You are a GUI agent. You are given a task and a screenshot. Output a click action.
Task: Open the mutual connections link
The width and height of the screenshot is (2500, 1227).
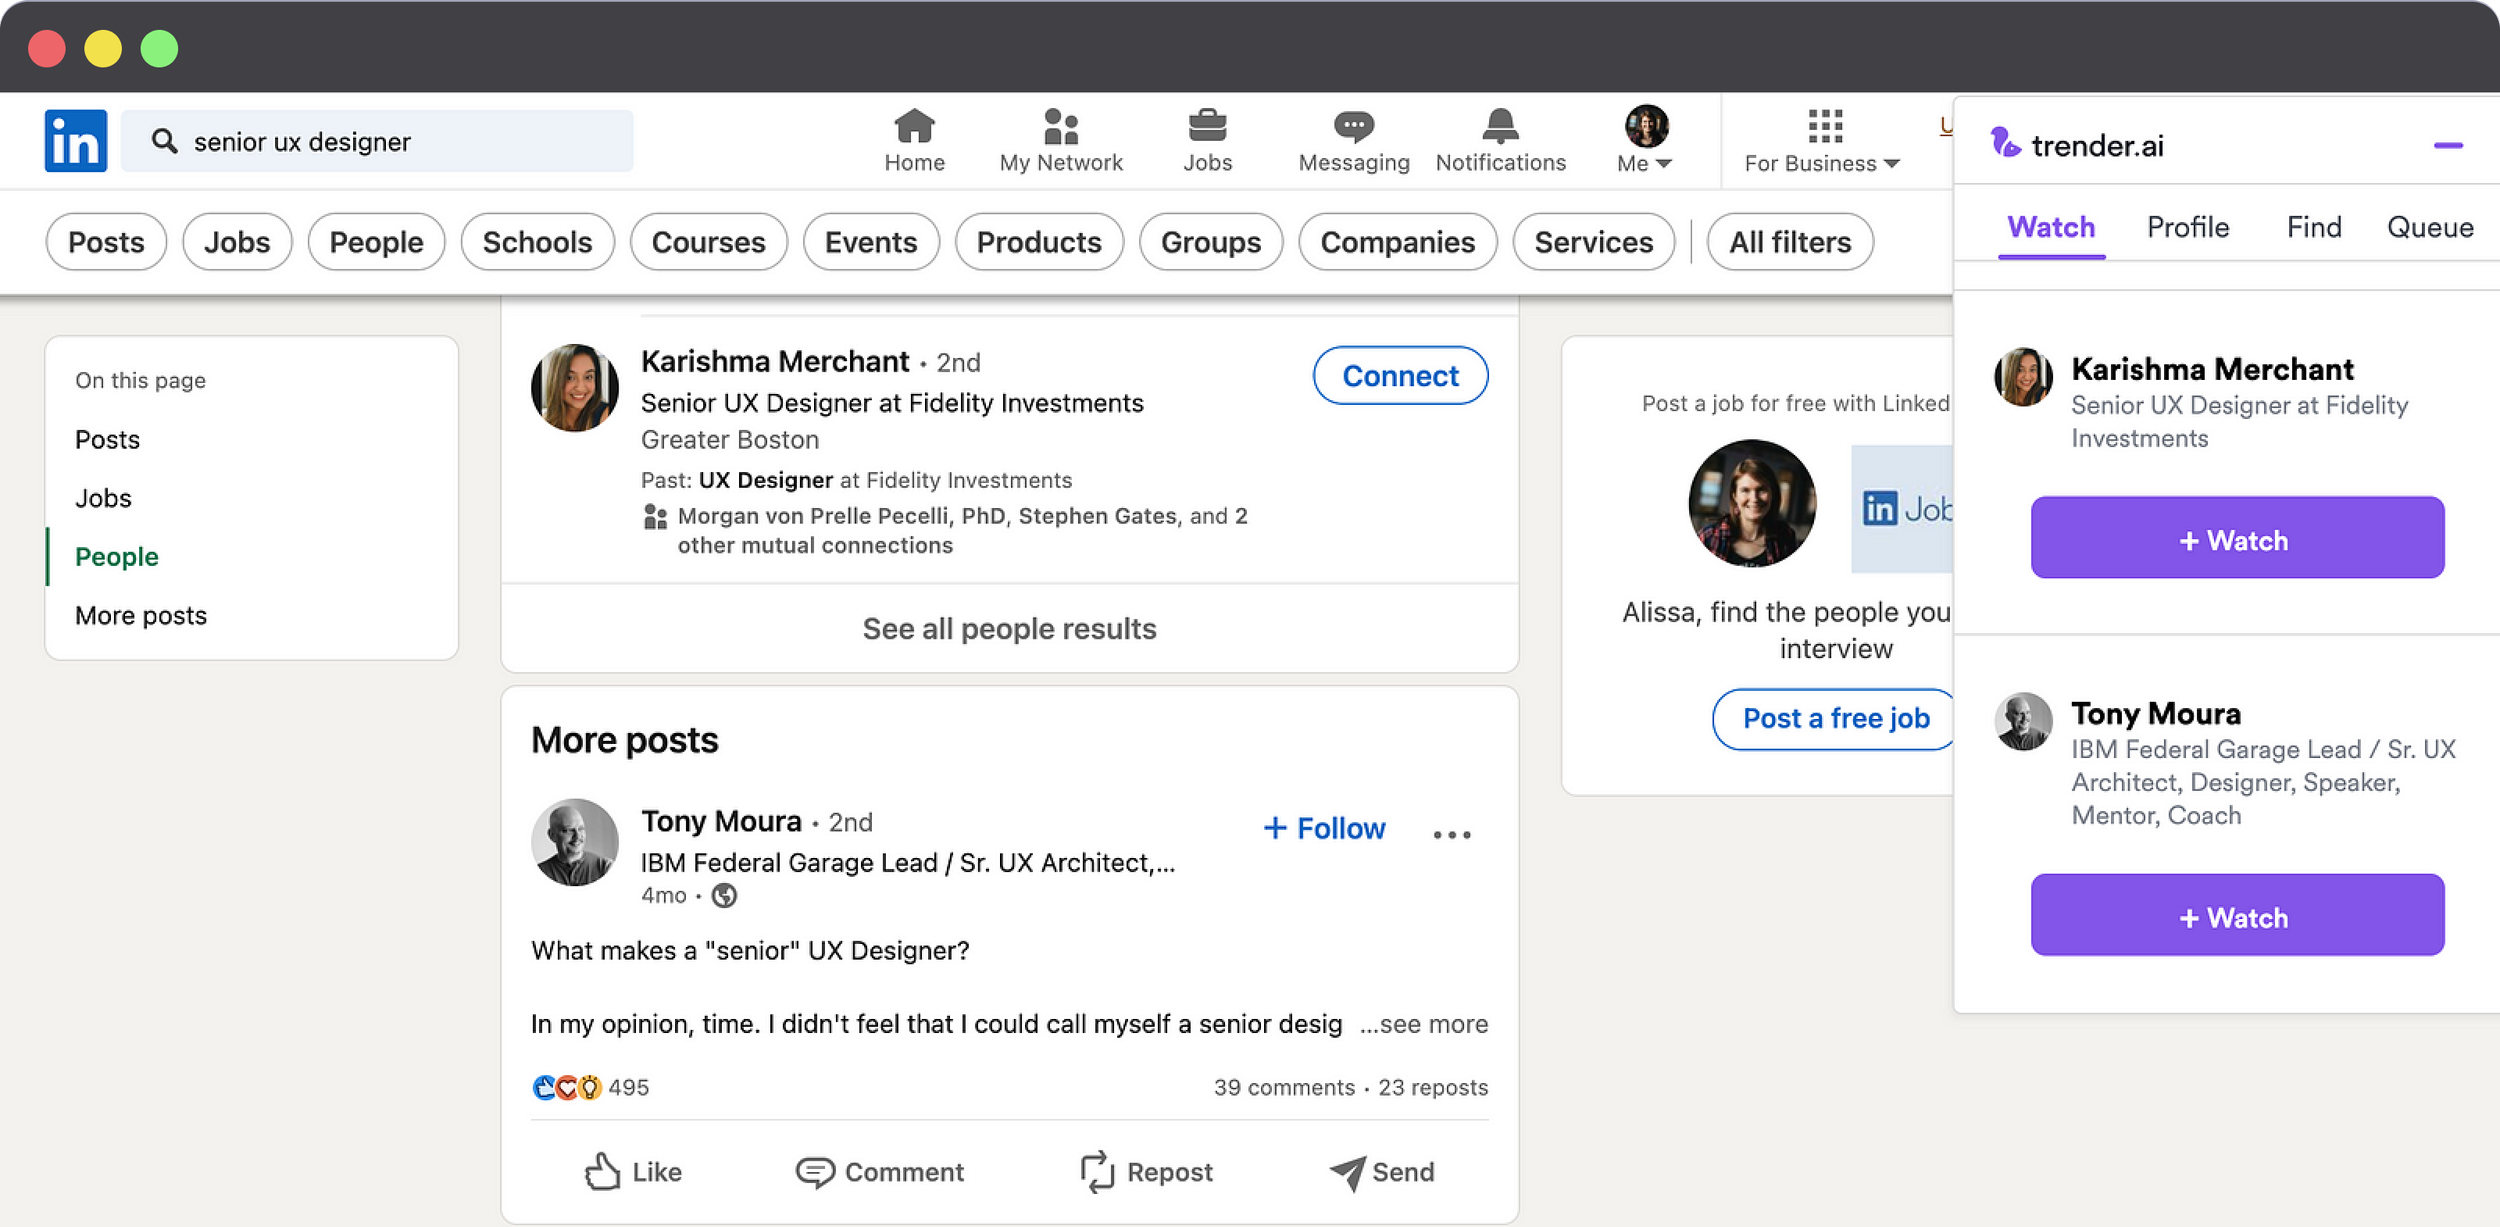[x=963, y=530]
